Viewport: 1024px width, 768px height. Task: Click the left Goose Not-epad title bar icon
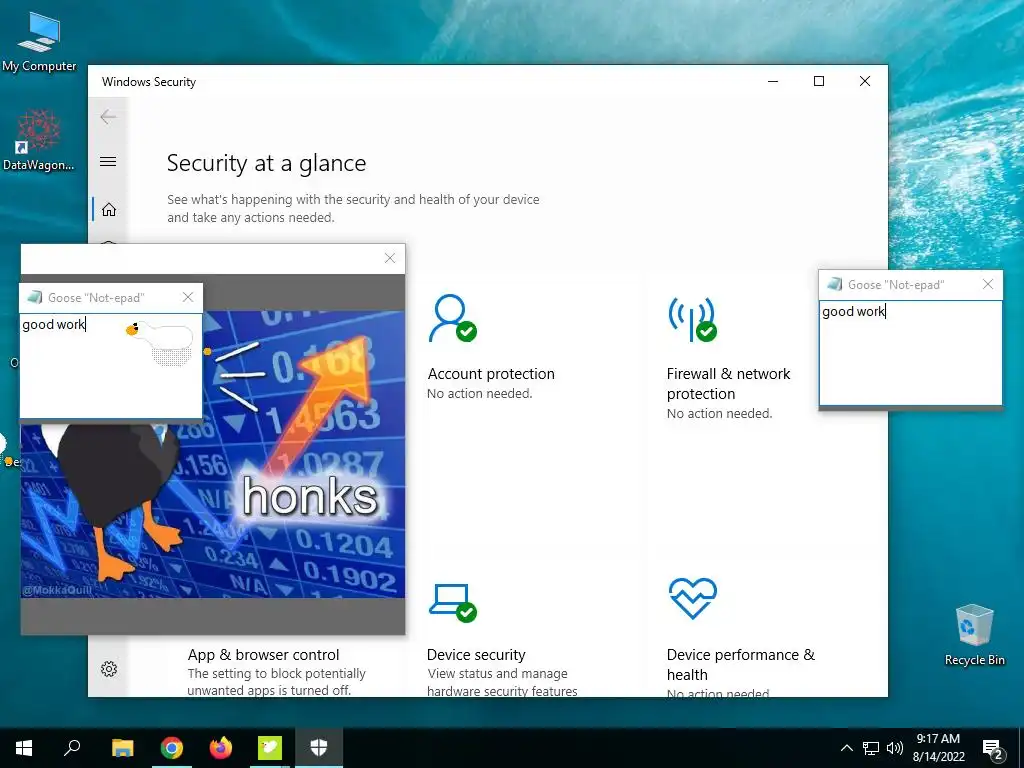point(35,298)
